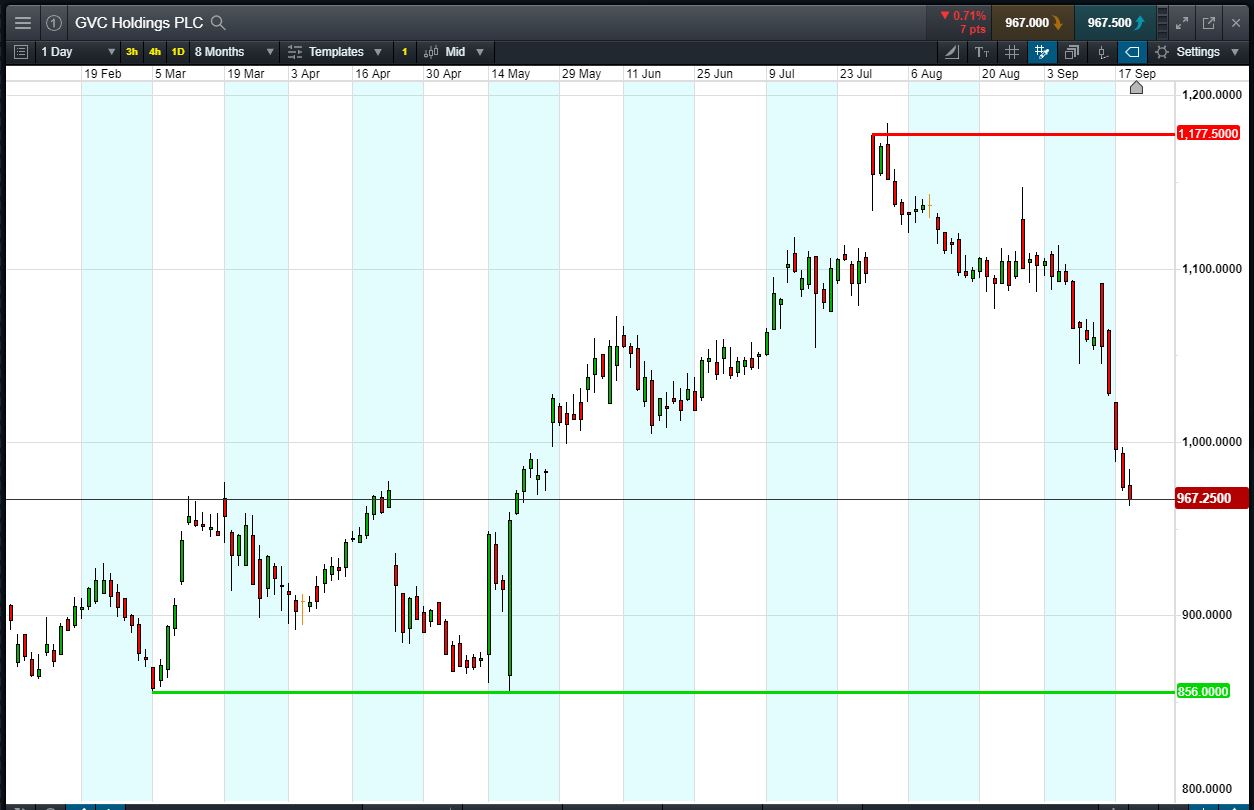
Task: Click the scroll-to-latest marker under 17 Sep
Action: (1137, 88)
